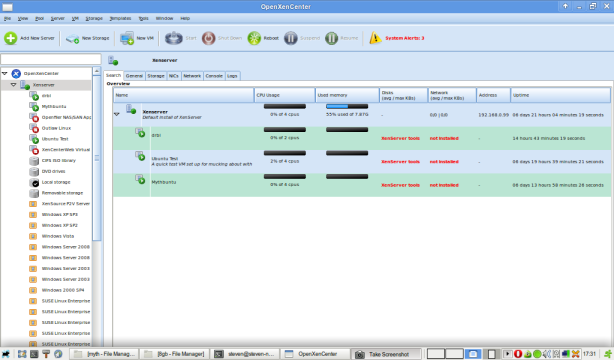Collapse the OpenXenCenter root tree node

[x=5, y=73]
